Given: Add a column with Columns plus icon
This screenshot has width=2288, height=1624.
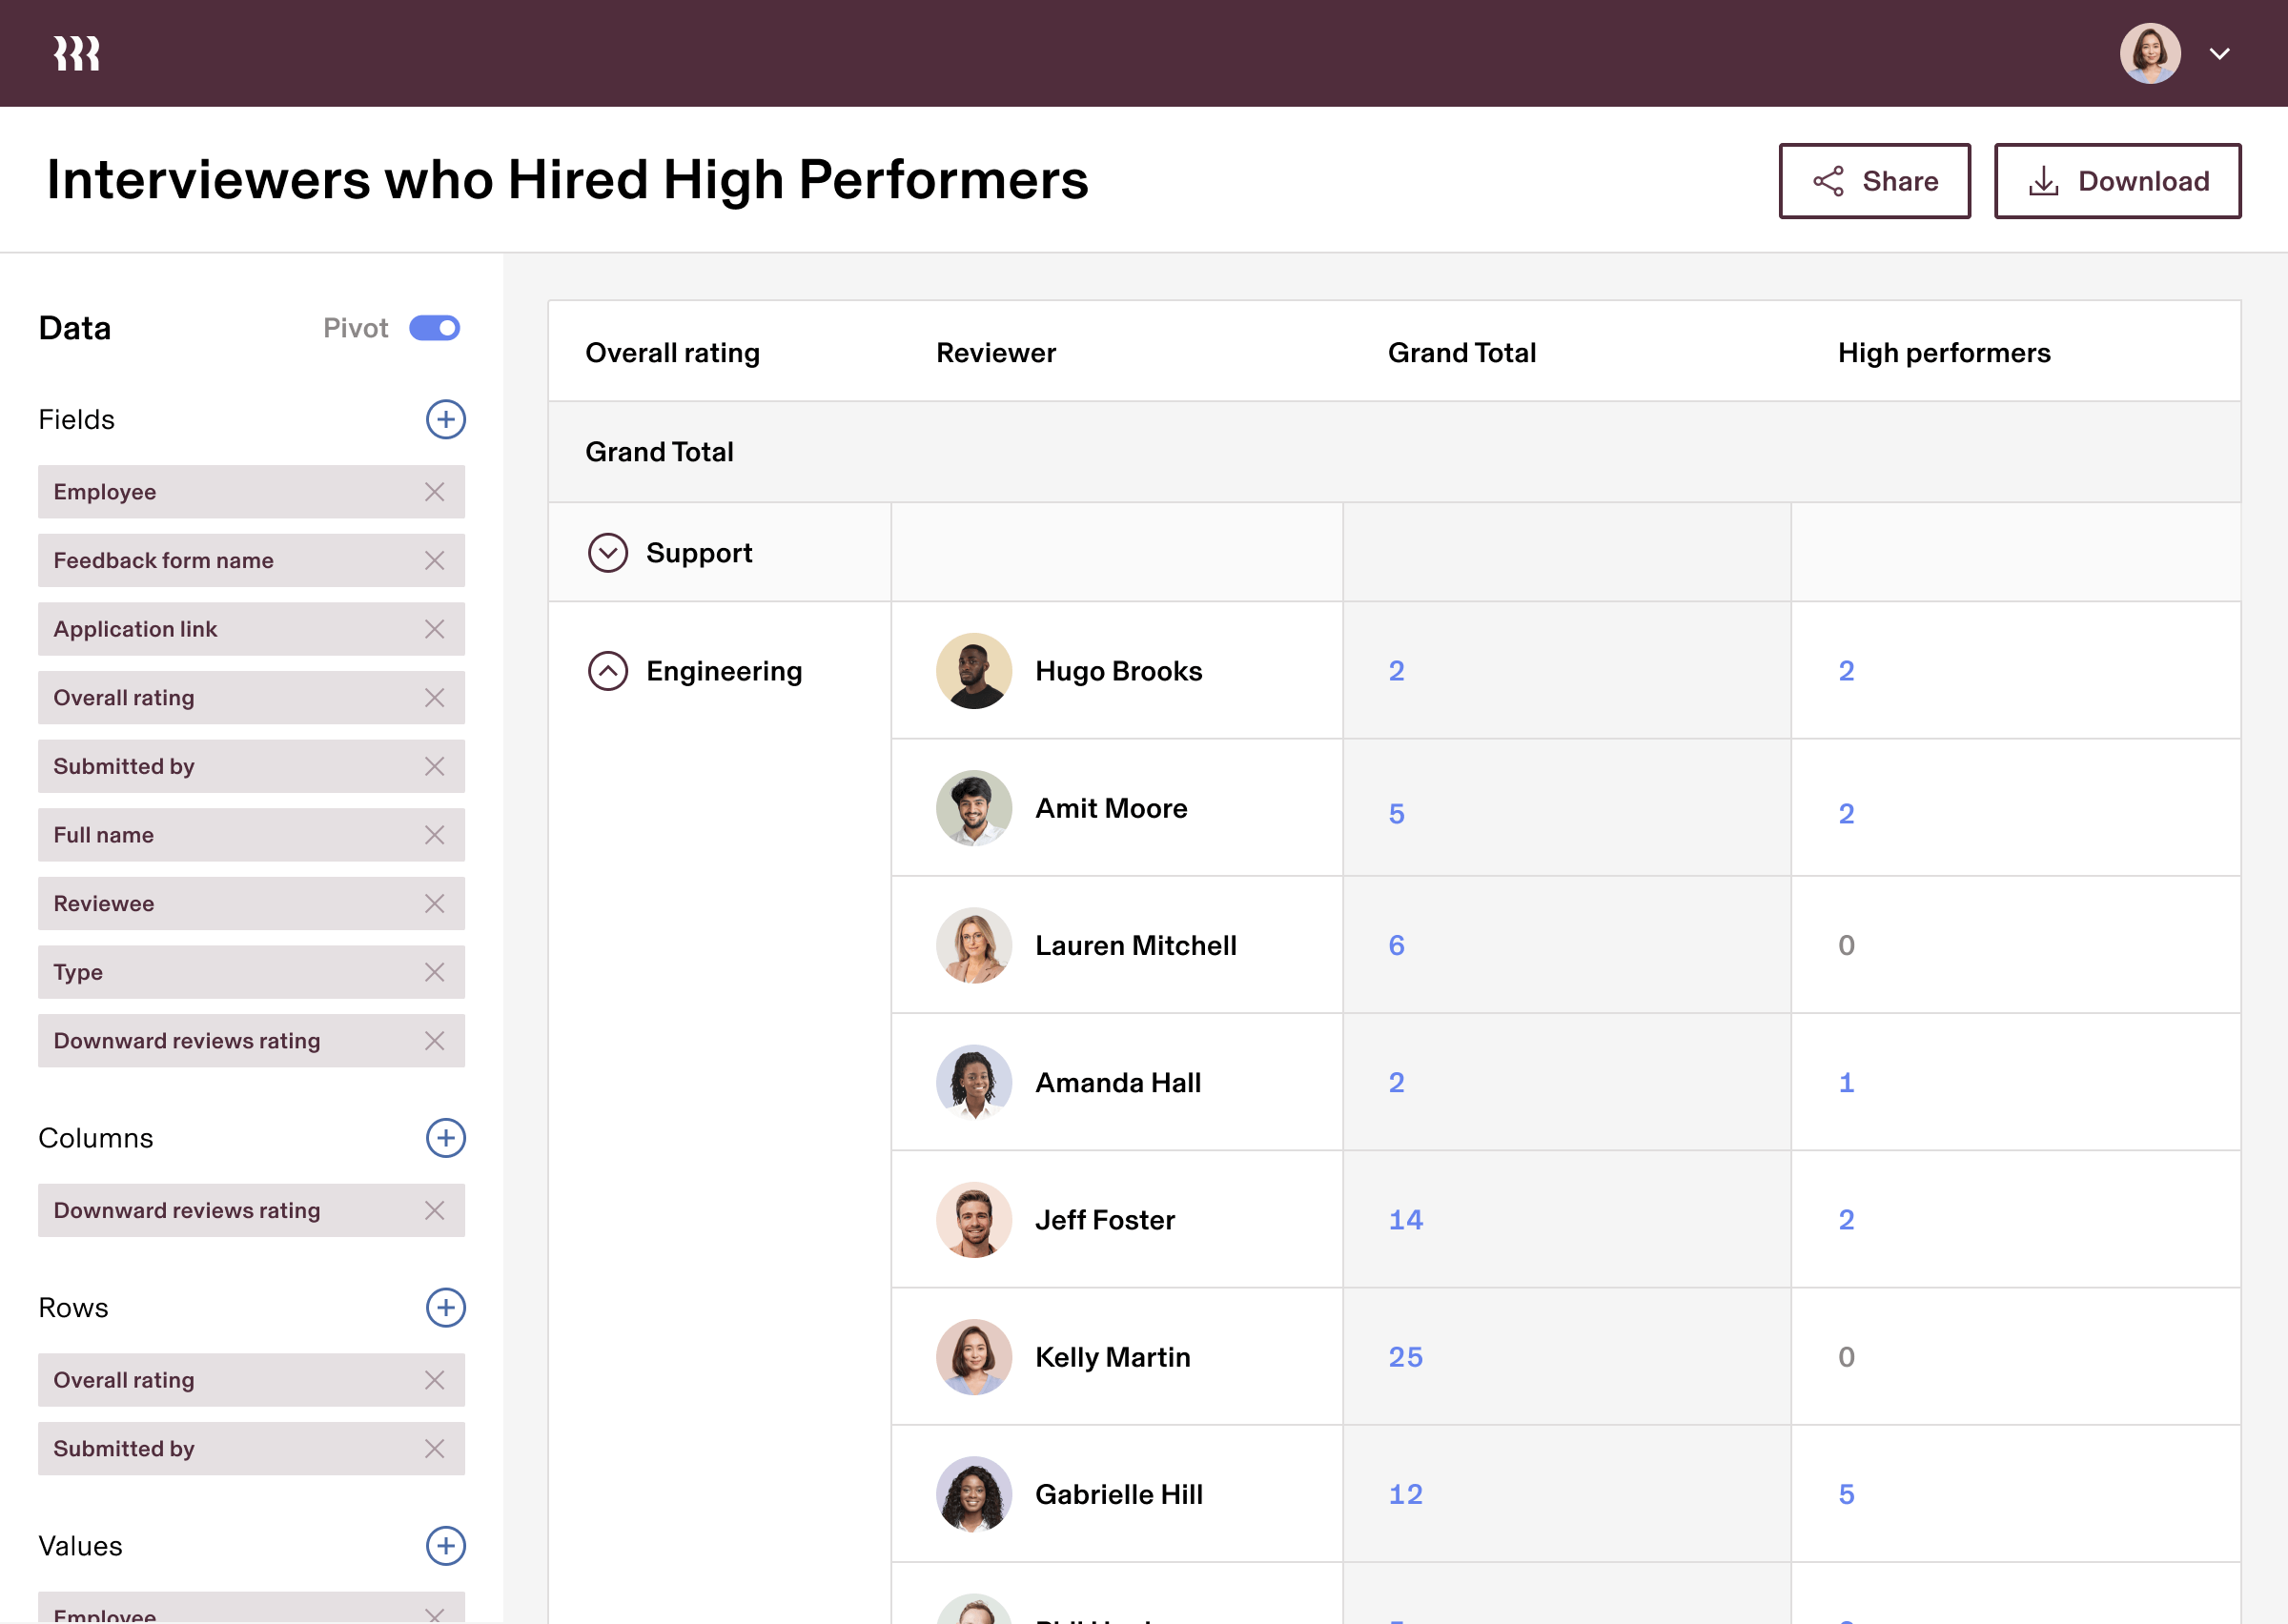Looking at the screenshot, I should [445, 1138].
